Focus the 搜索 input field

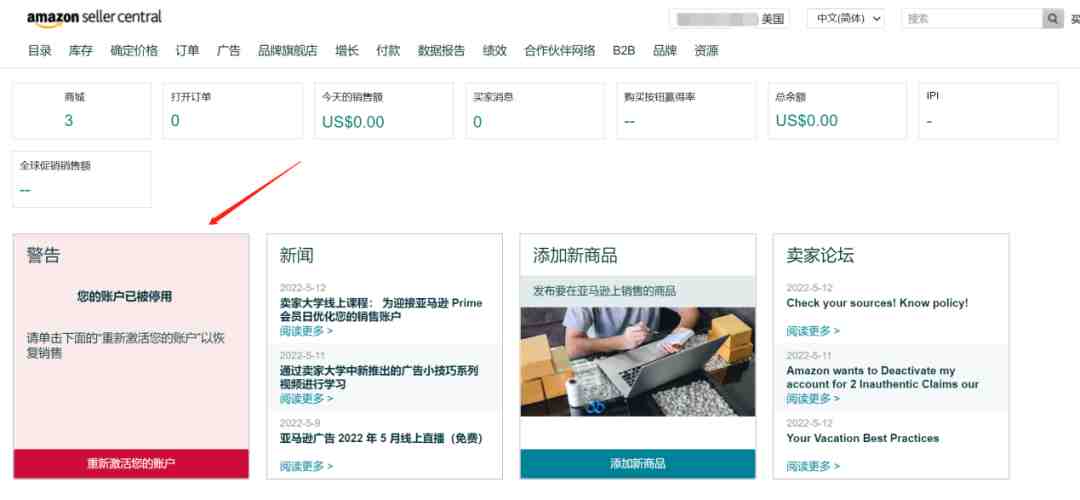972,19
